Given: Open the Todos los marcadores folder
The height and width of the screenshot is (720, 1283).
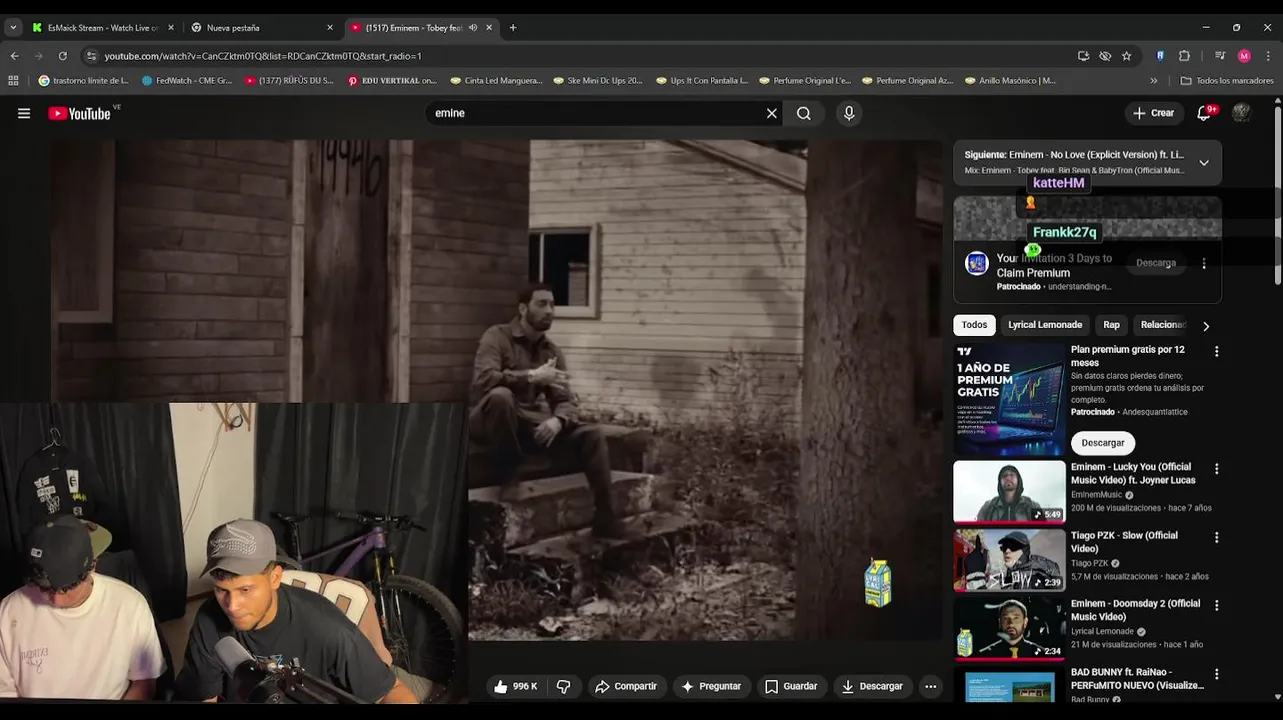Looking at the screenshot, I should pyautogui.click(x=1227, y=81).
